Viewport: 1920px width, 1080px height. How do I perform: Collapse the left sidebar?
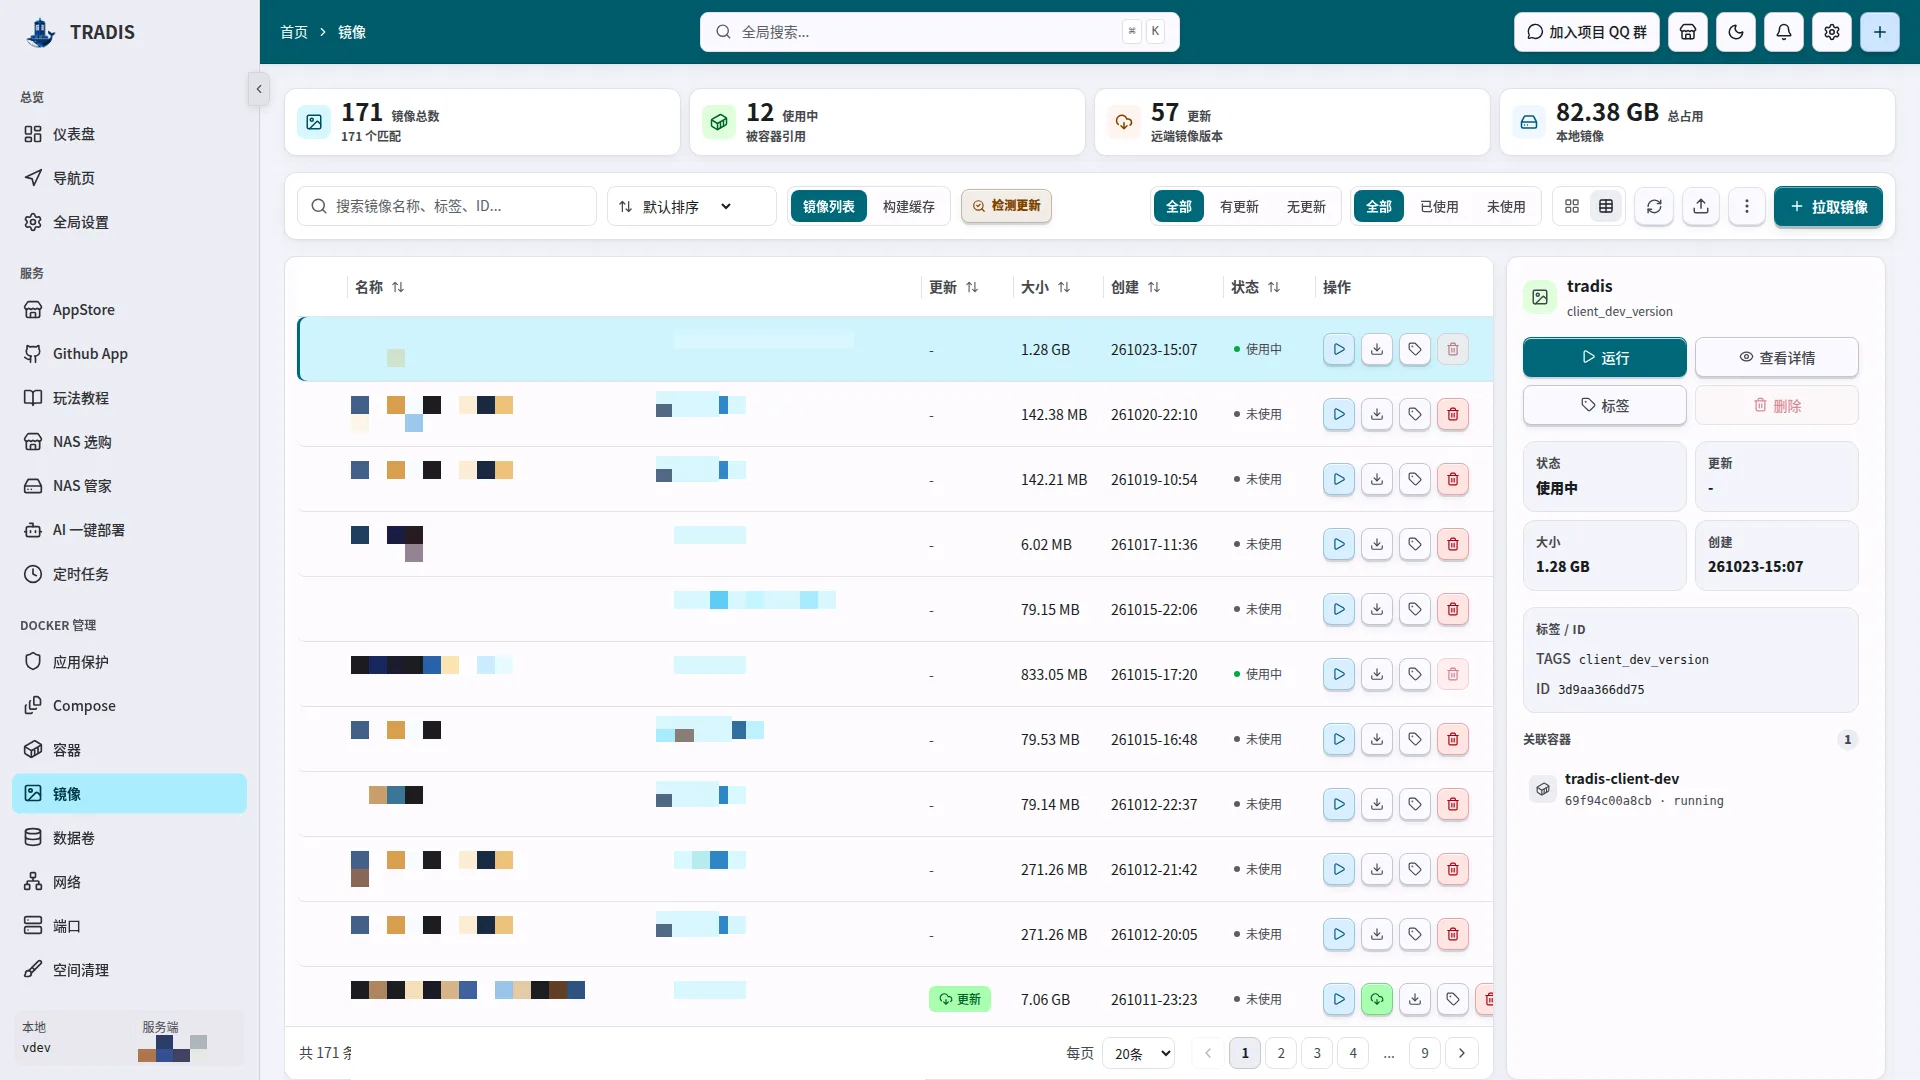(x=258, y=89)
